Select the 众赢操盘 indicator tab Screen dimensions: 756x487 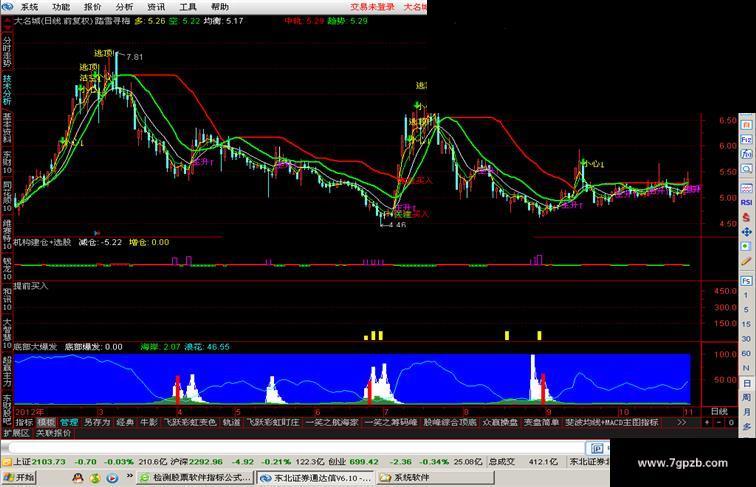[x=500, y=422]
